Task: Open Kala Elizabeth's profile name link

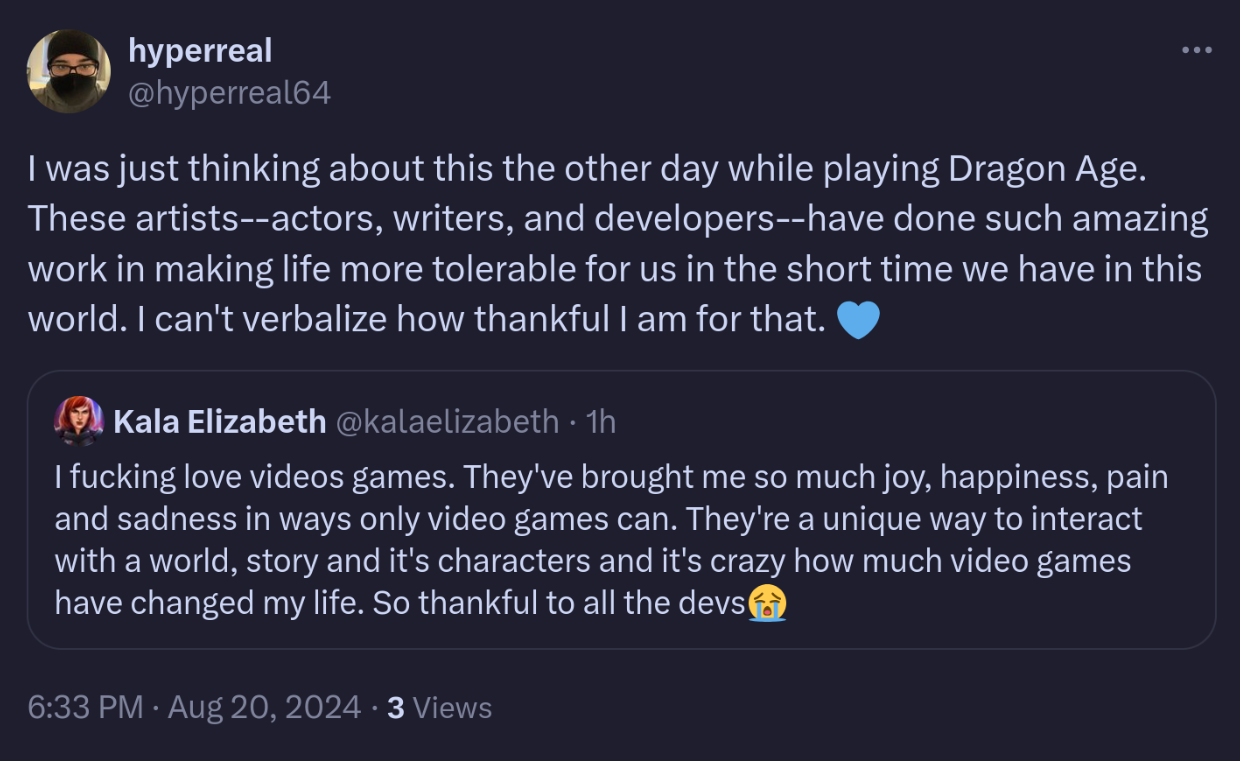Action: 220,422
